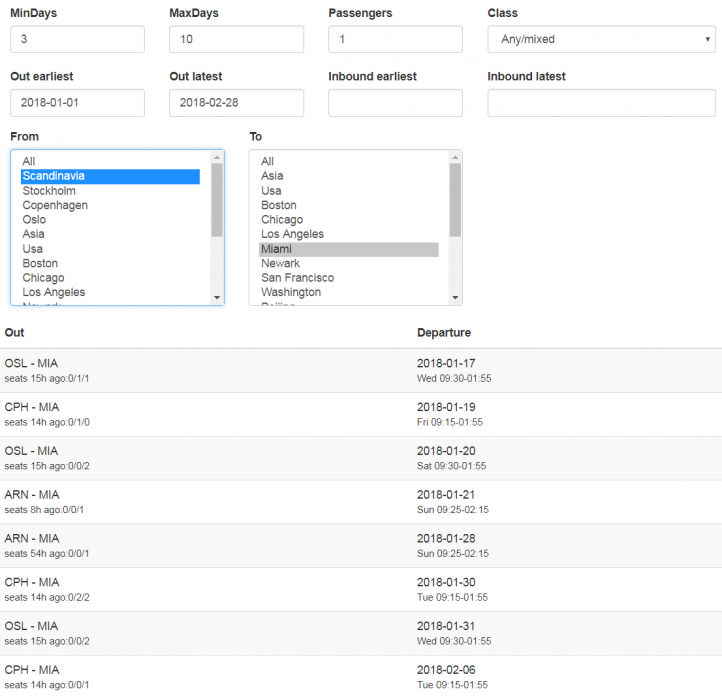Click the MinDays input field

(77, 39)
